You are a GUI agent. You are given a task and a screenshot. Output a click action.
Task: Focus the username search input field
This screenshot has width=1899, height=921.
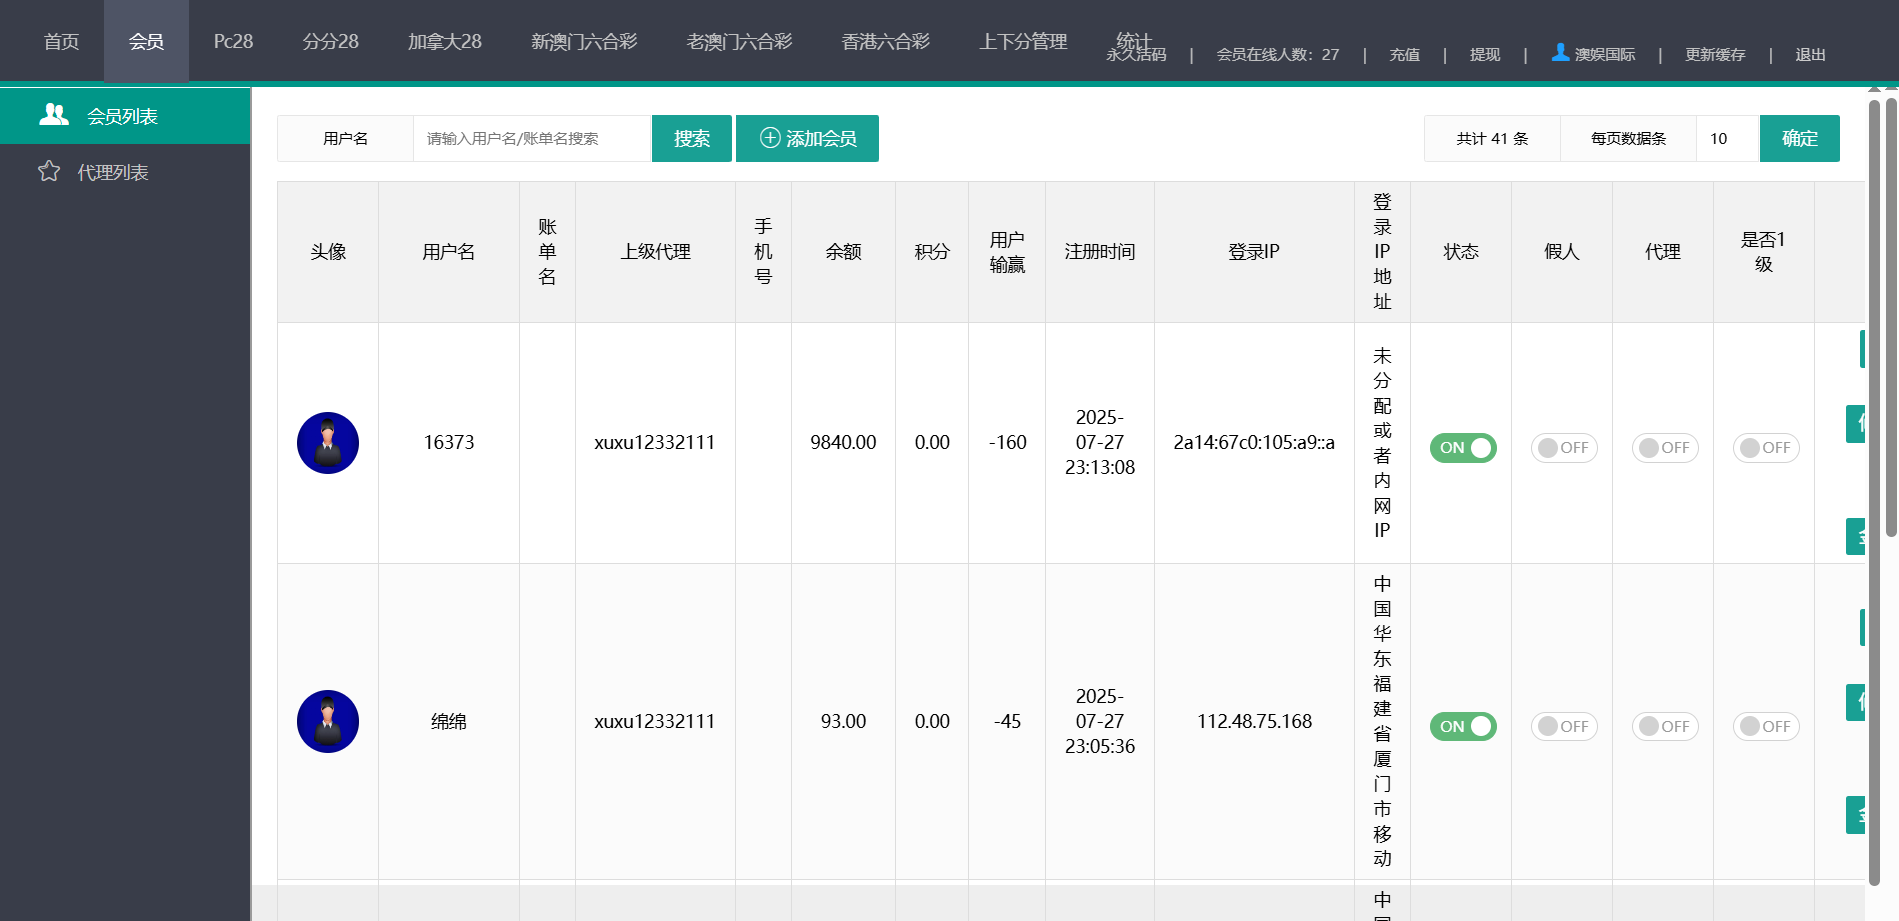532,138
